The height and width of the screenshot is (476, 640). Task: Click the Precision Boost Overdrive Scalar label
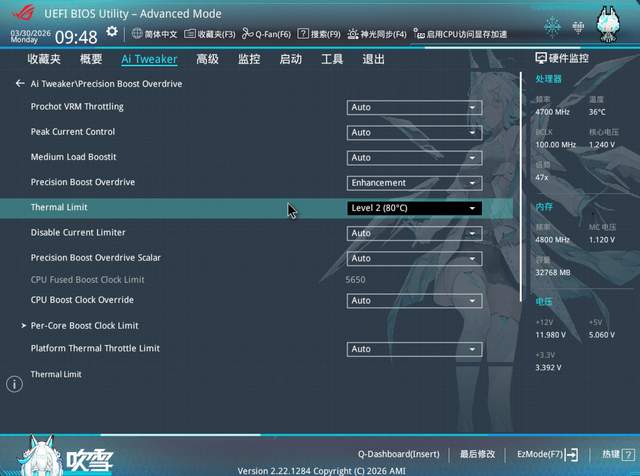point(96,258)
